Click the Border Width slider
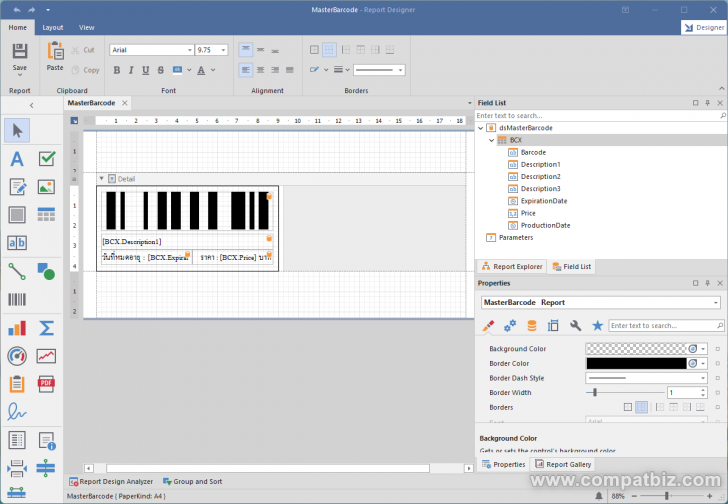The width and height of the screenshot is (728, 504). (625, 393)
